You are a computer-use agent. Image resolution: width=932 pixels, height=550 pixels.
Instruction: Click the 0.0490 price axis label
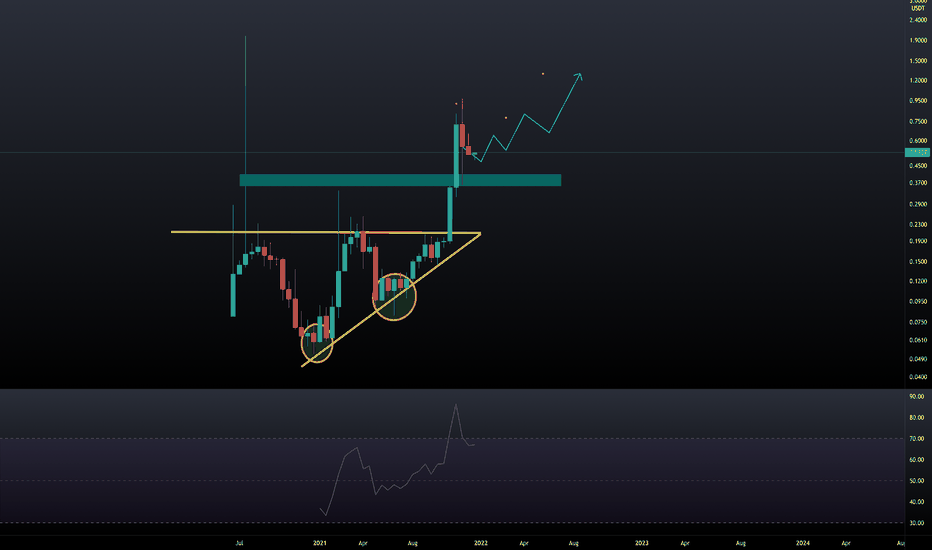click(x=918, y=359)
